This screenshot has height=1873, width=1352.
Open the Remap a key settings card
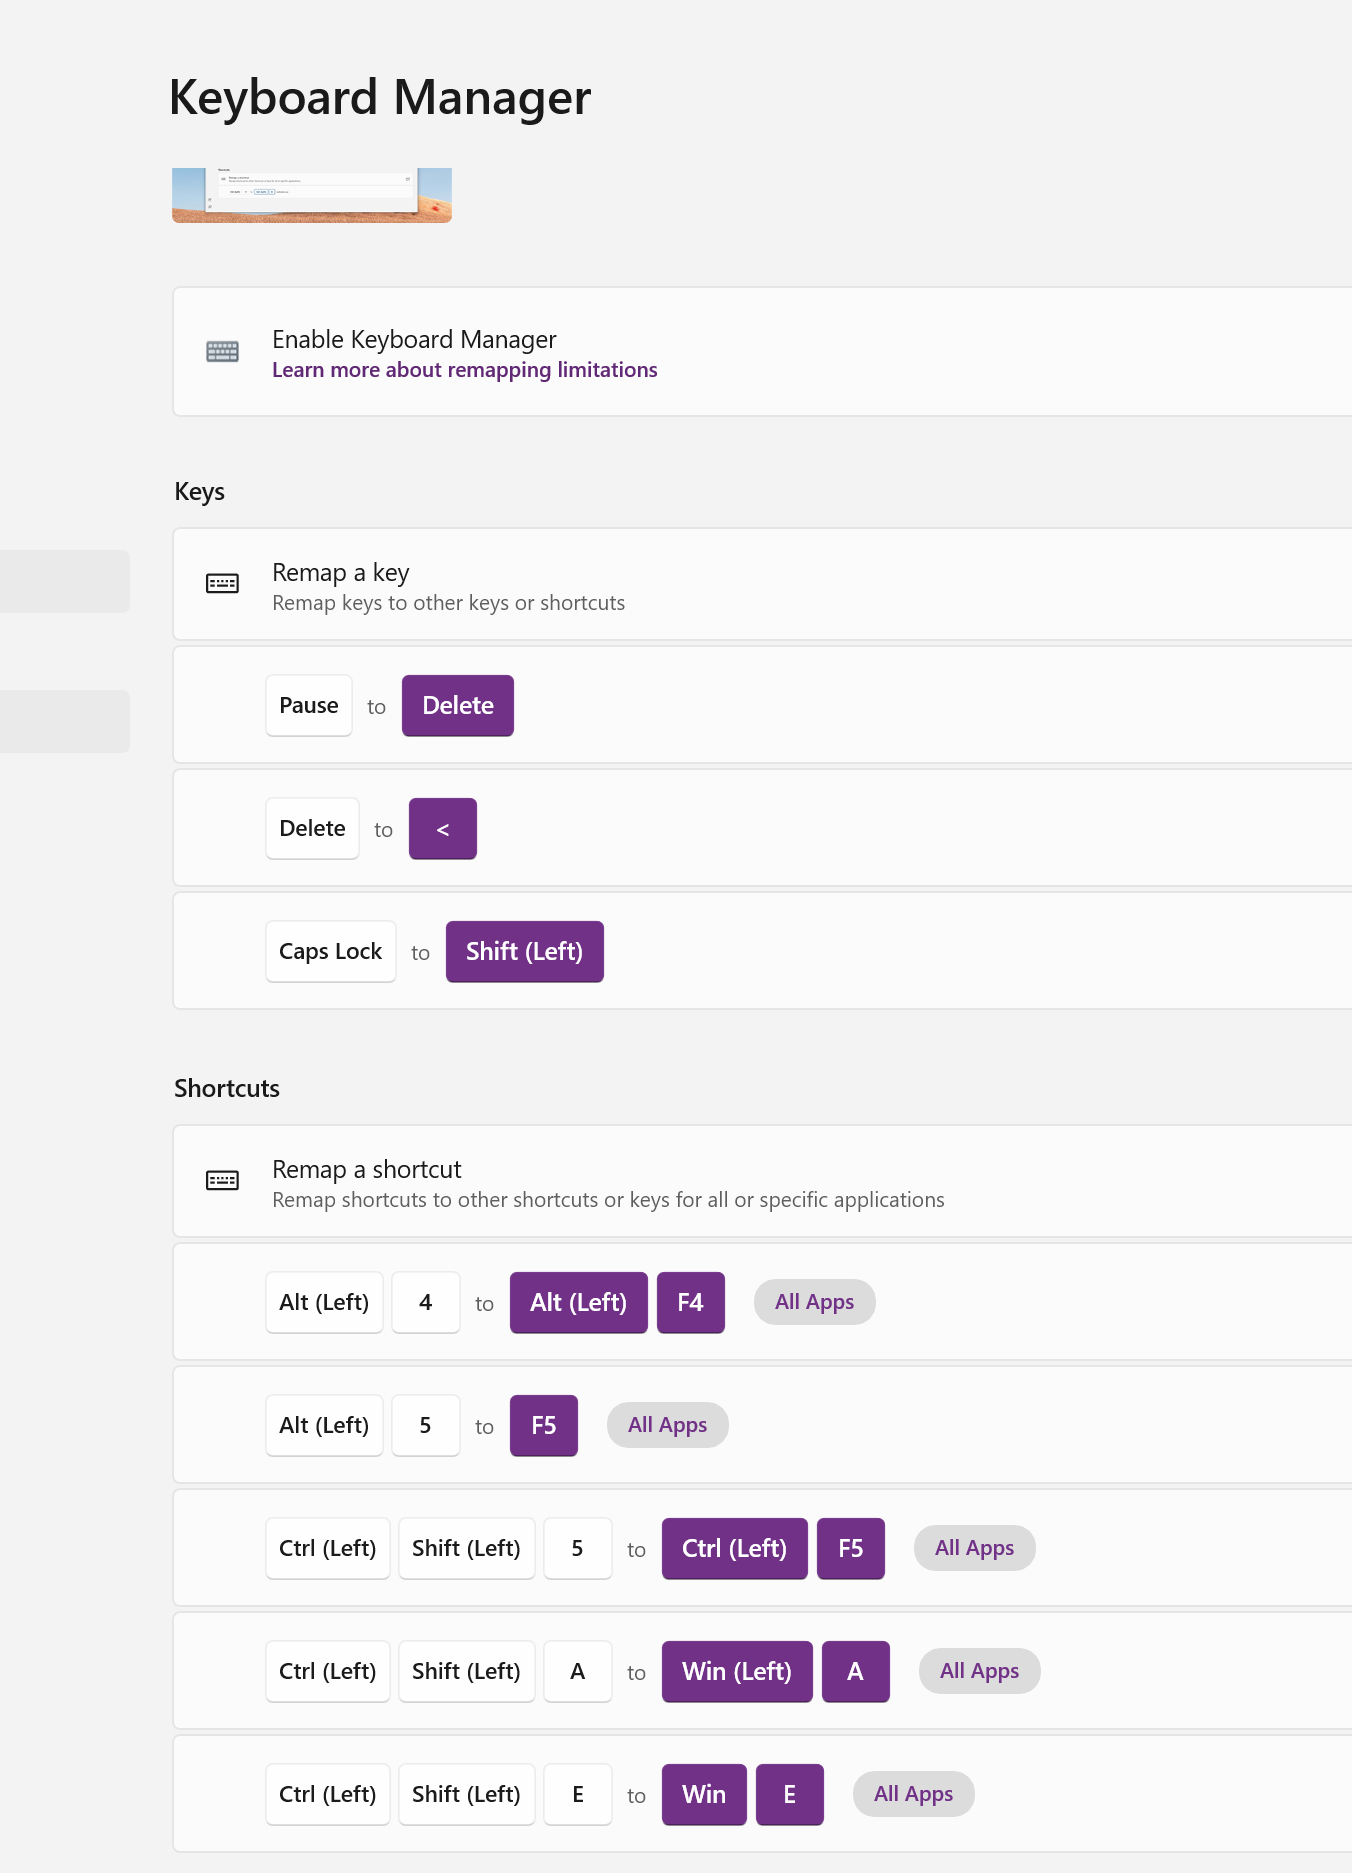[x=760, y=585]
